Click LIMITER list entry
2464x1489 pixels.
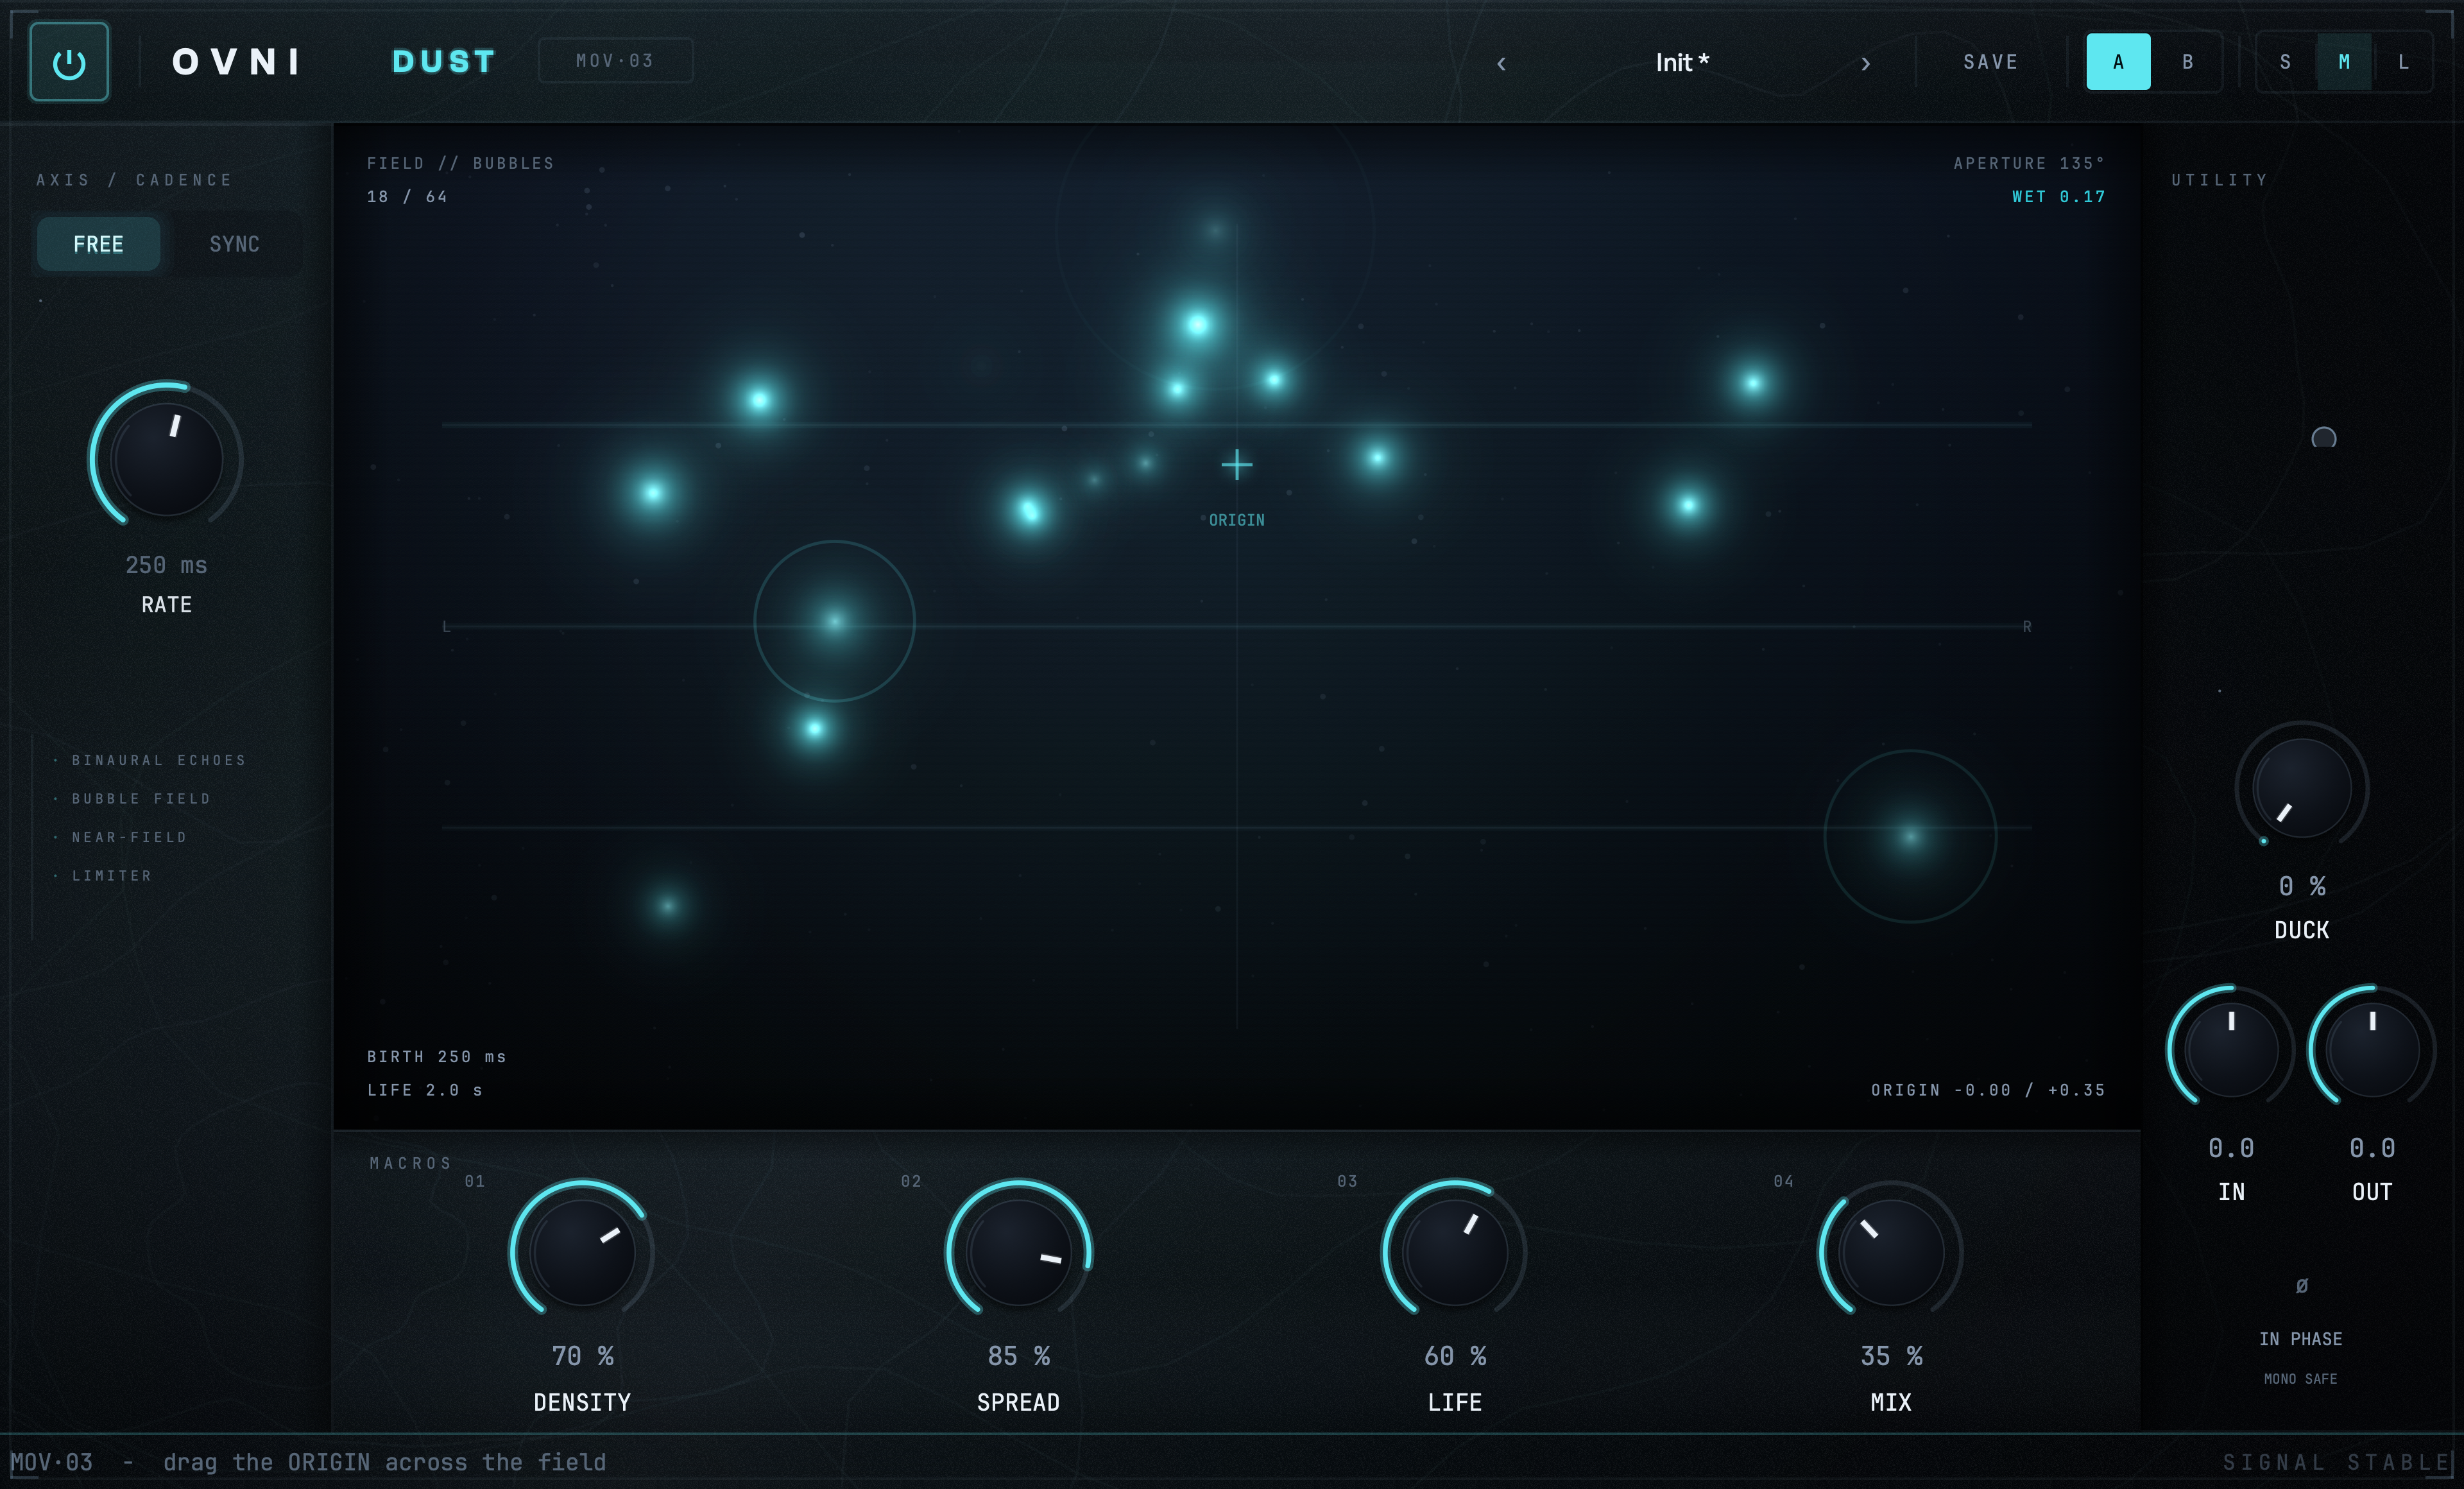[x=112, y=876]
